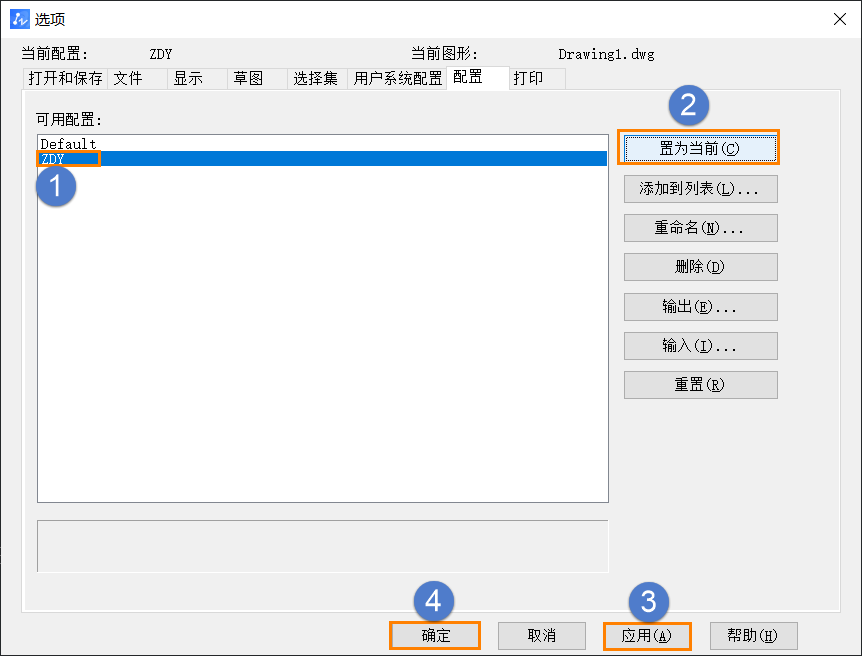
Task: Go to the 选择集 tab
Action: click(x=317, y=79)
